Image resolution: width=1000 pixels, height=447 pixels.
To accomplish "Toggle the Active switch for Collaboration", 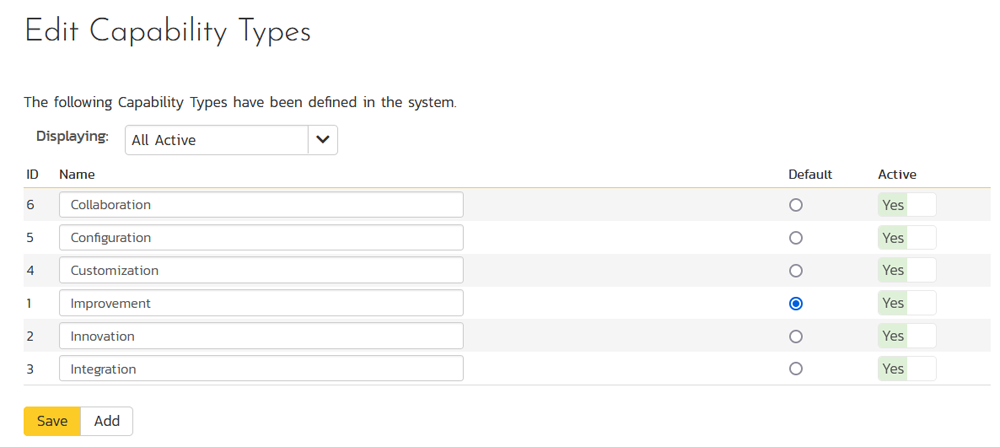I will point(907,205).
